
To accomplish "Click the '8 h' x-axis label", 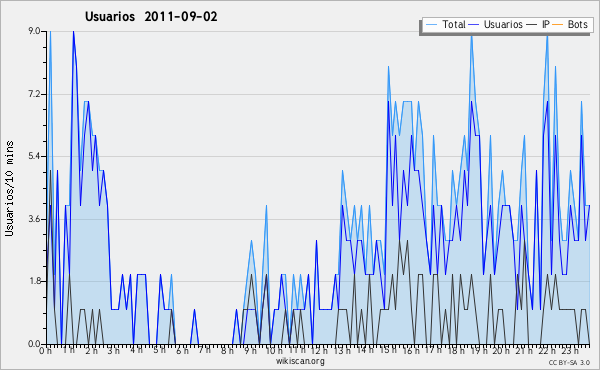I will coord(227,350).
